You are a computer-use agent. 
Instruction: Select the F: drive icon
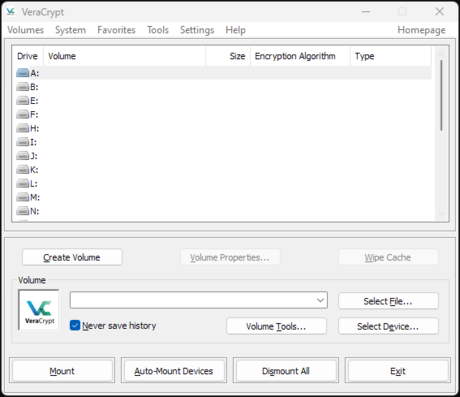23,115
